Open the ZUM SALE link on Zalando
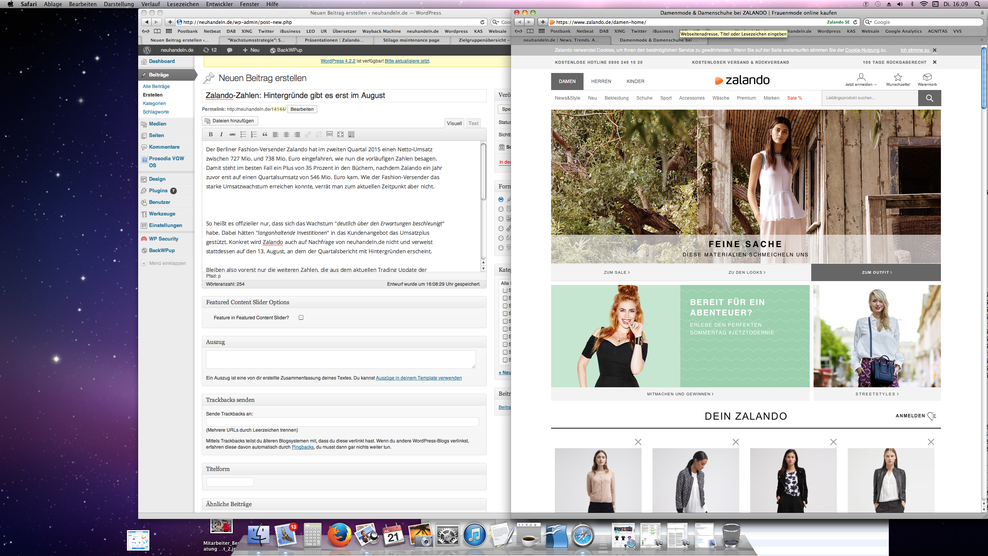 pyautogui.click(x=616, y=272)
